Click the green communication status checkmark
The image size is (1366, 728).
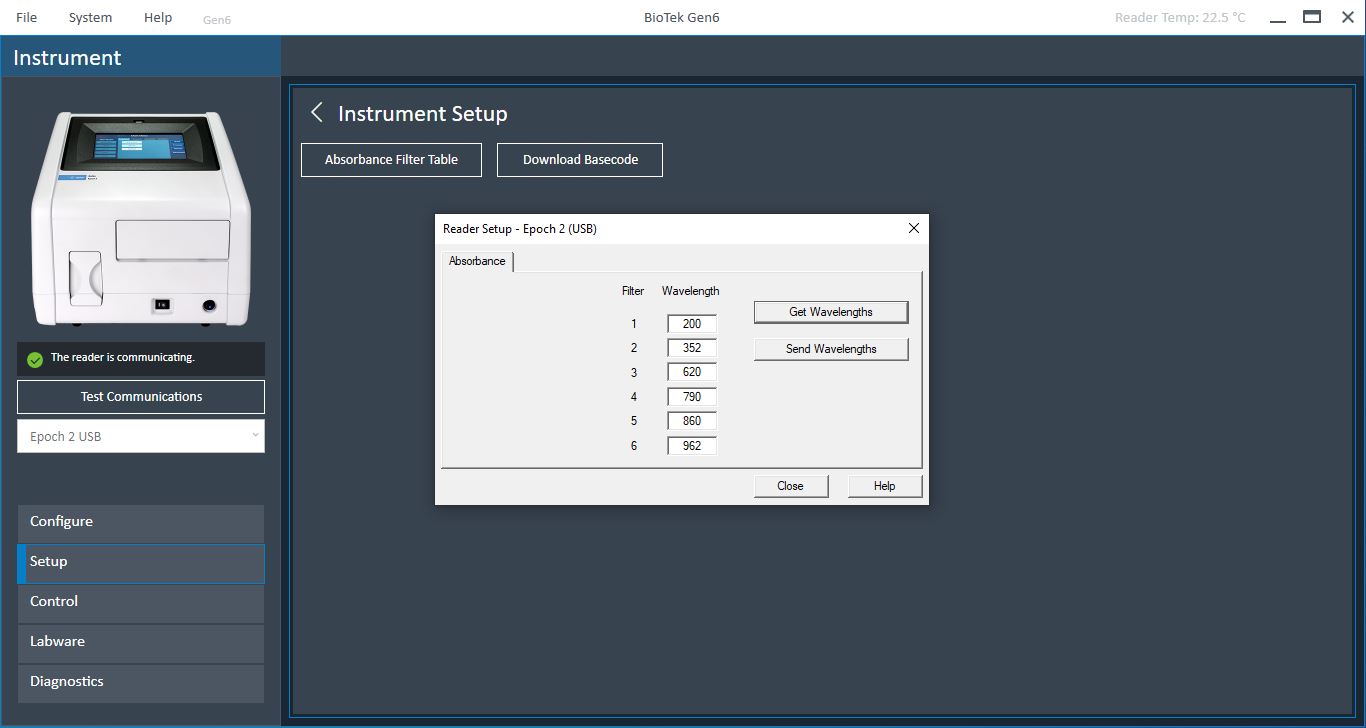(x=35, y=359)
